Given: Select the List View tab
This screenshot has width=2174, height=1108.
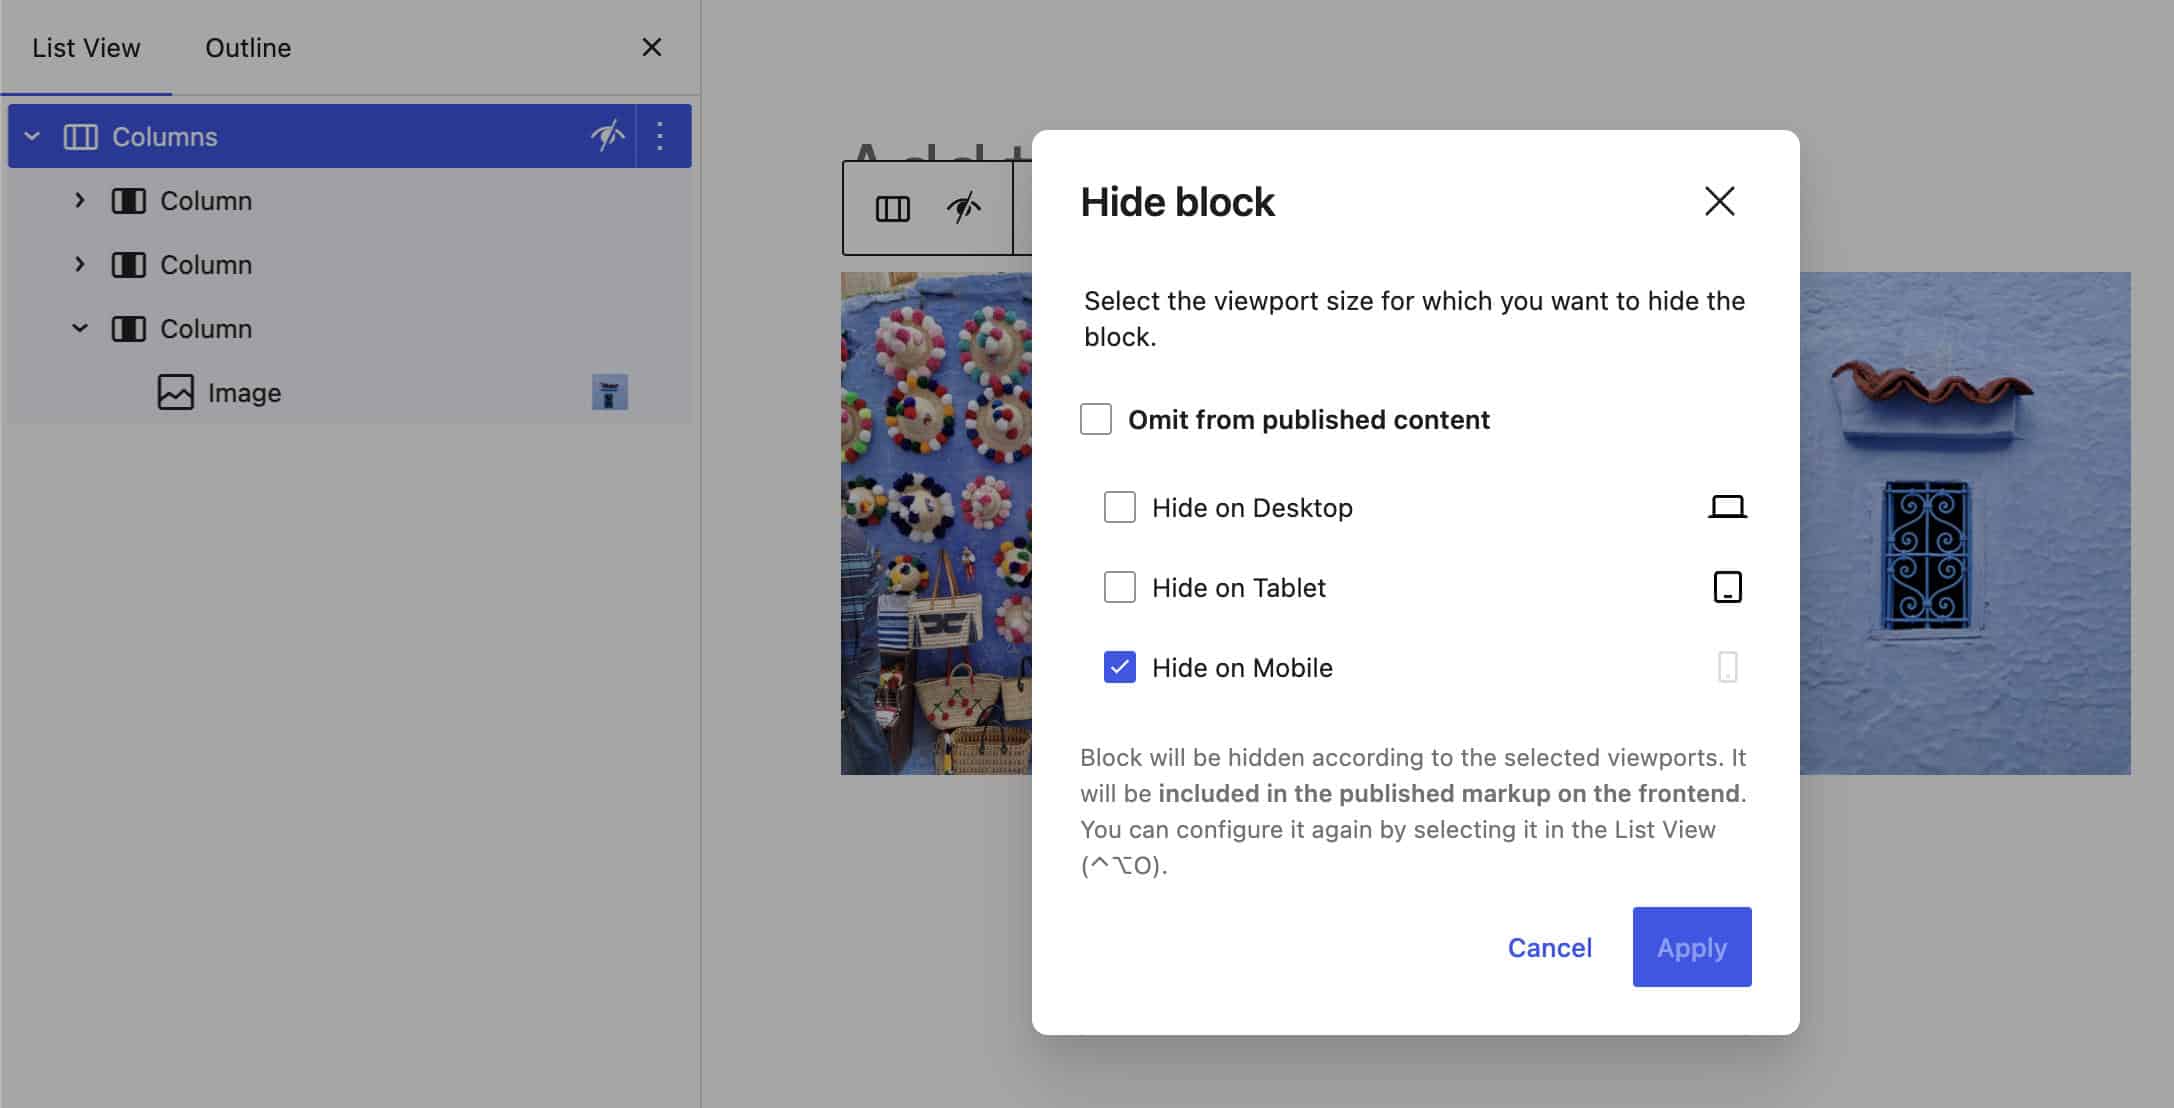Looking at the screenshot, I should click(86, 47).
